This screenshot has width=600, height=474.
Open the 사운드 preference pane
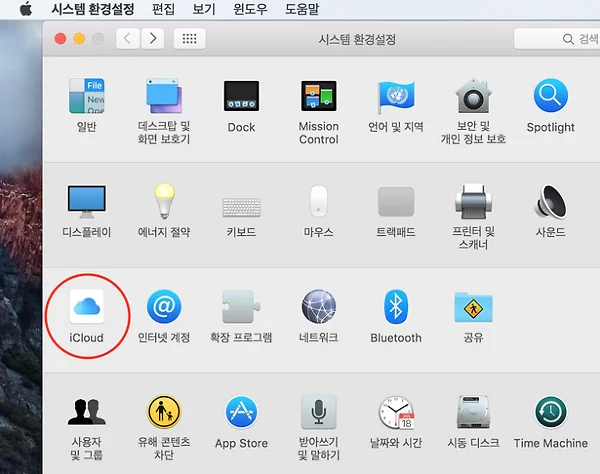click(x=550, y=211)
